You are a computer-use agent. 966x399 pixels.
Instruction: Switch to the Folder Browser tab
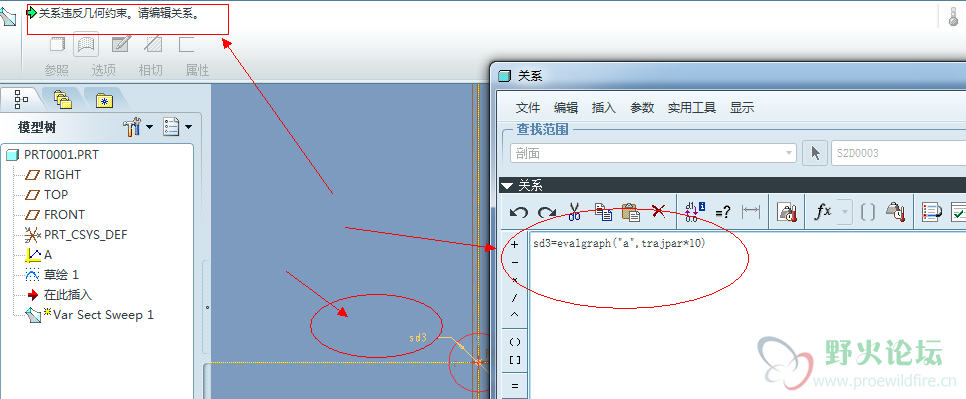[x=63, y=99]
